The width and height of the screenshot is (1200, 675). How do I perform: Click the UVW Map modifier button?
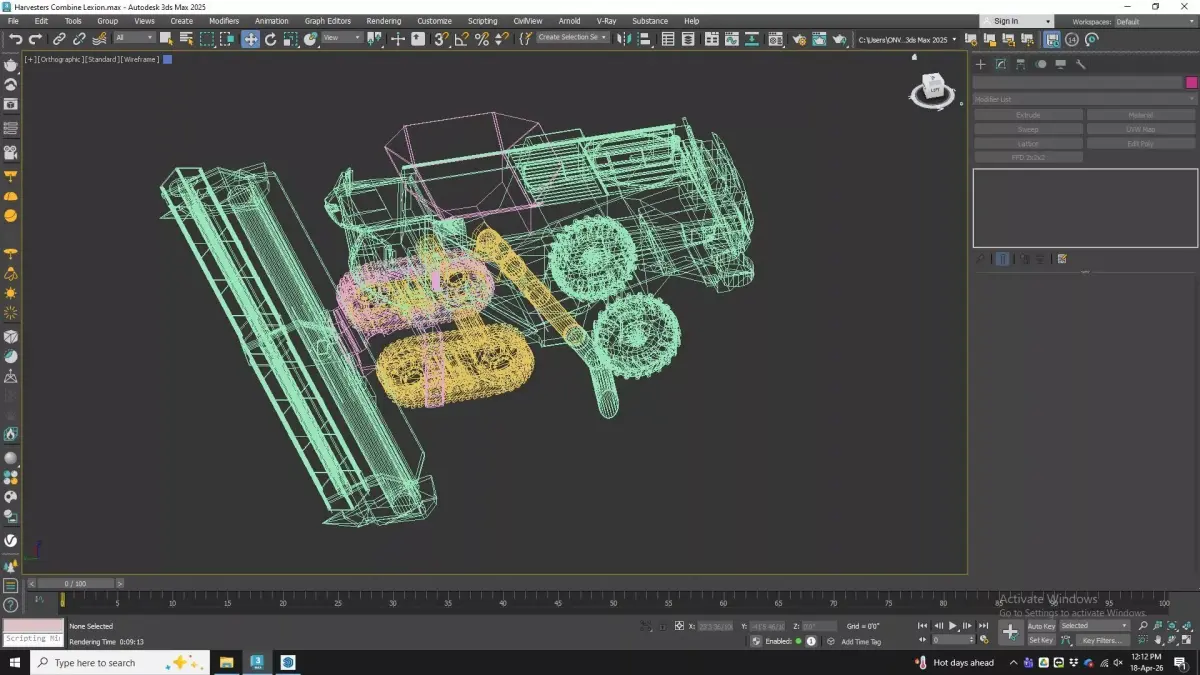(1141, 129)
